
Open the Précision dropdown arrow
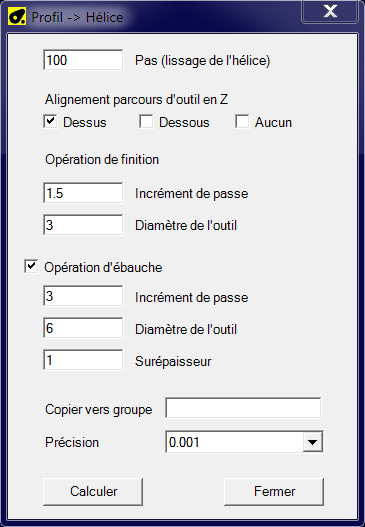pos(313,442)
